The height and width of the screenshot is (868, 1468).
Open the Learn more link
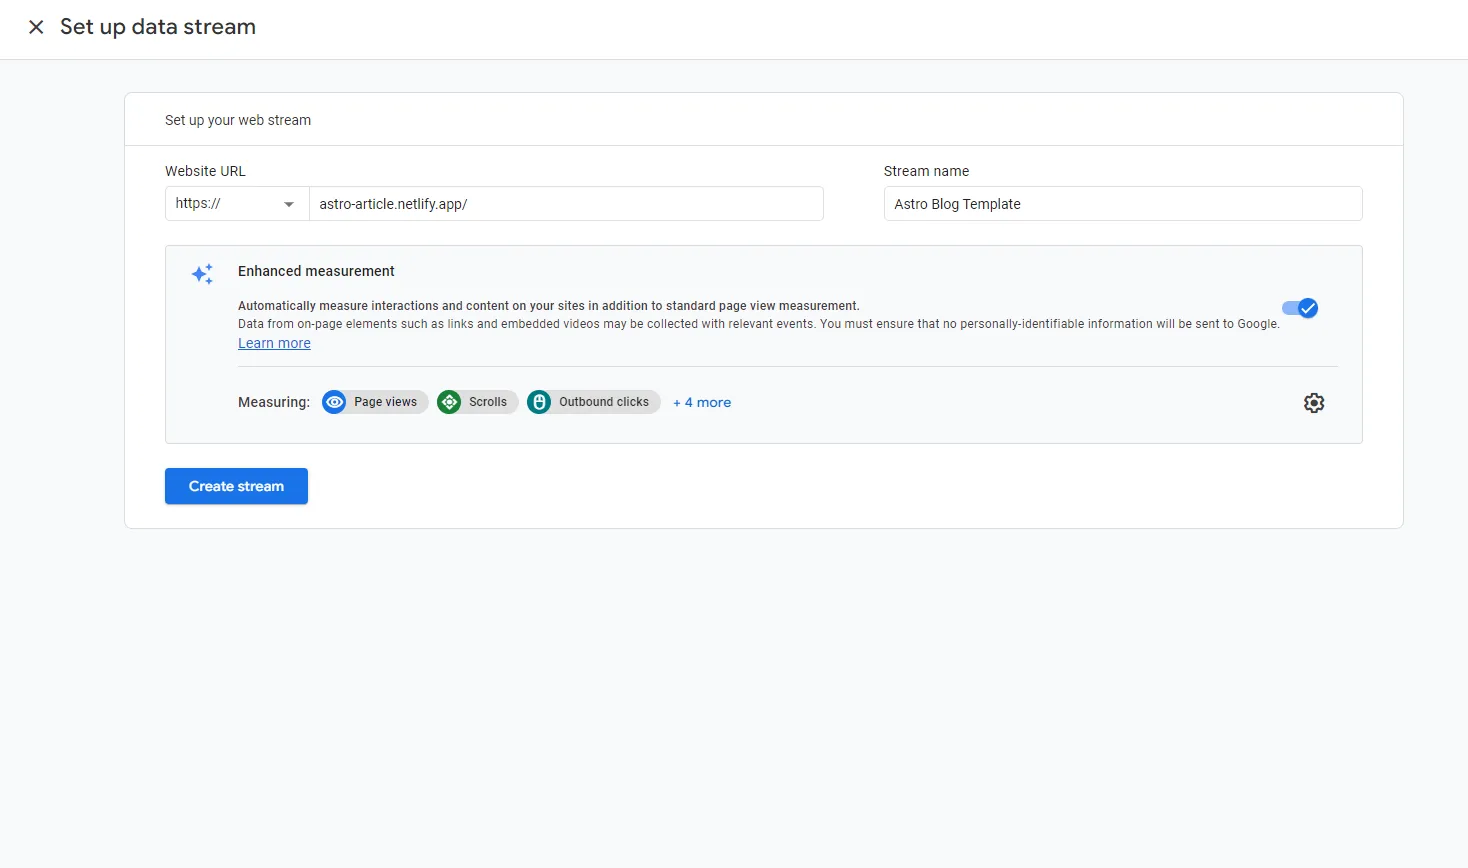coord(274,343)
